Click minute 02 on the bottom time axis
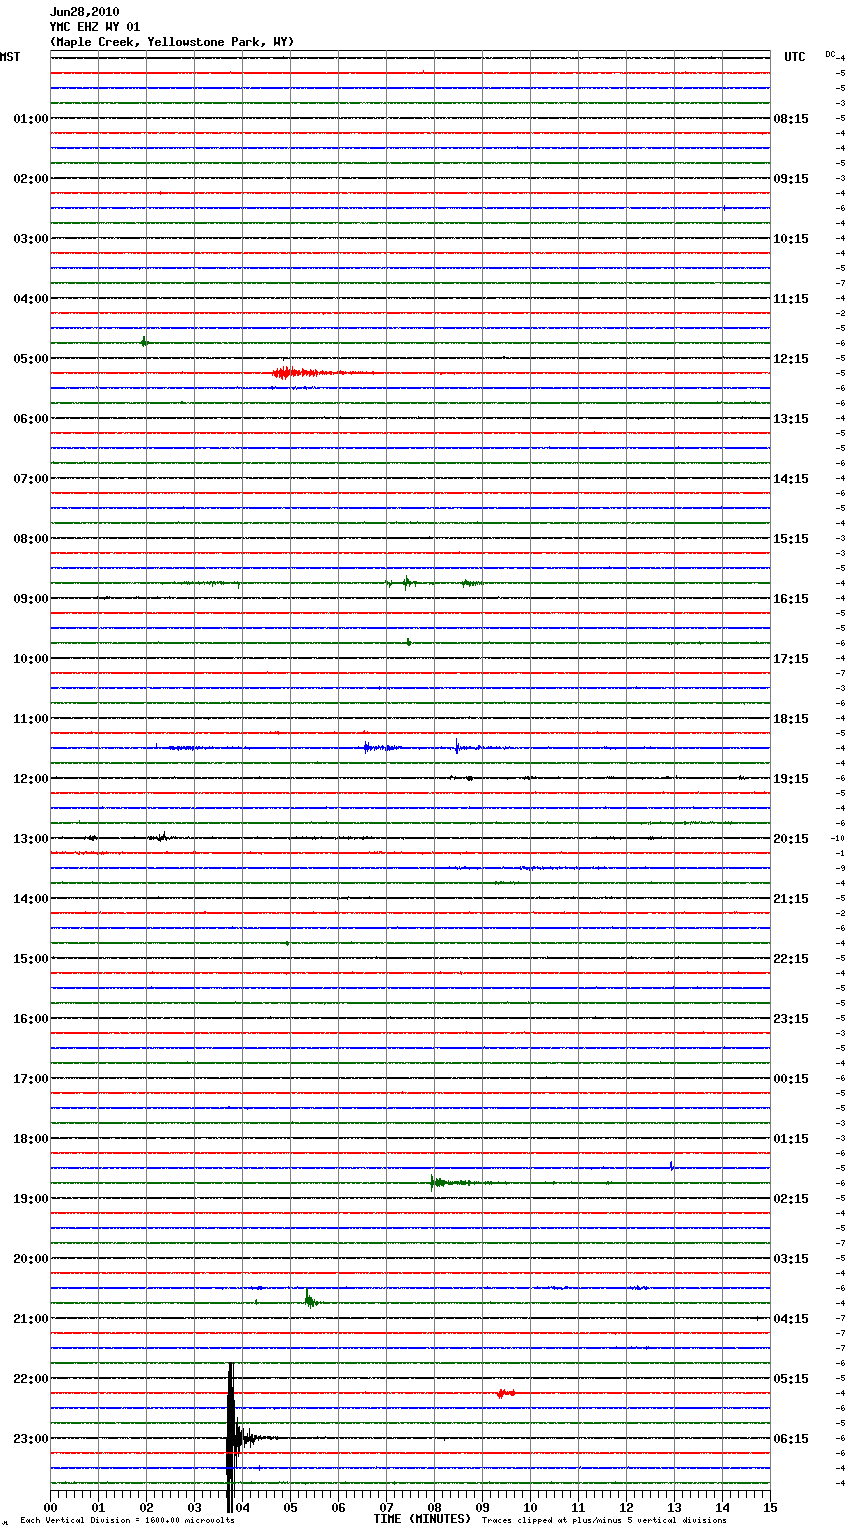 click(x=146, y=1507)
